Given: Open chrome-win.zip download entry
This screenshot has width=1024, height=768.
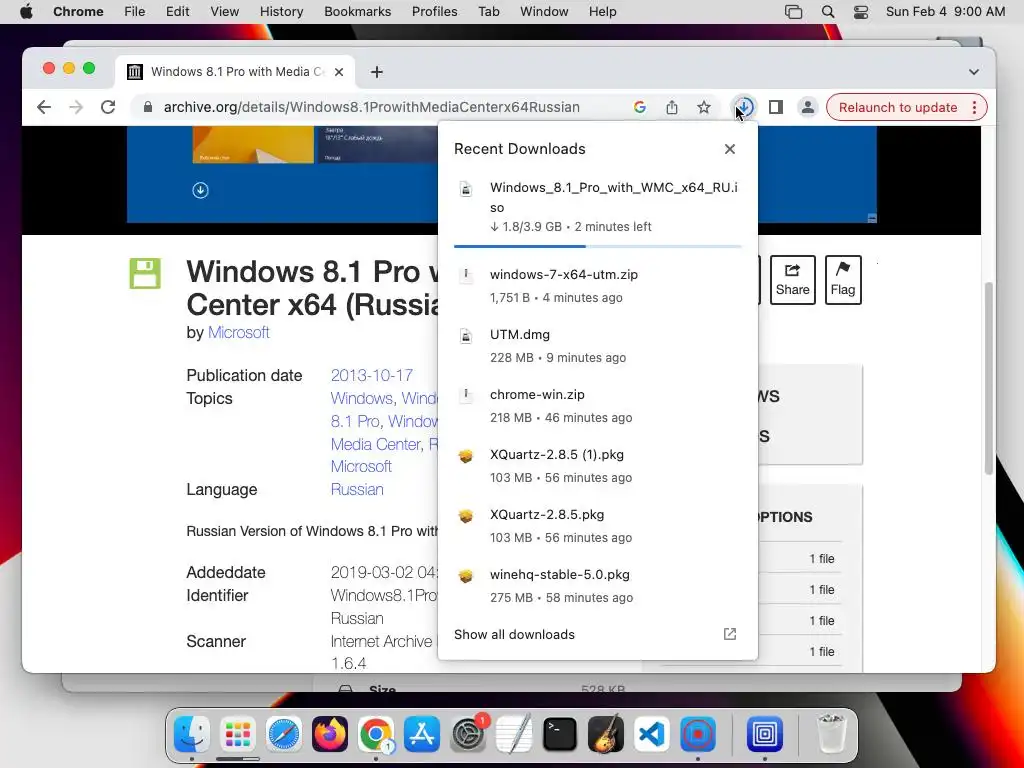Looking at the screenshot, I should coord(598,406).
